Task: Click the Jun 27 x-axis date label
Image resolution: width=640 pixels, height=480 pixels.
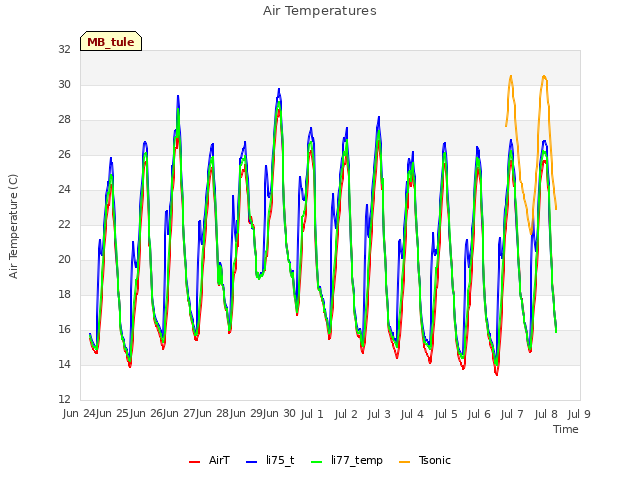Action: point(180,413)
